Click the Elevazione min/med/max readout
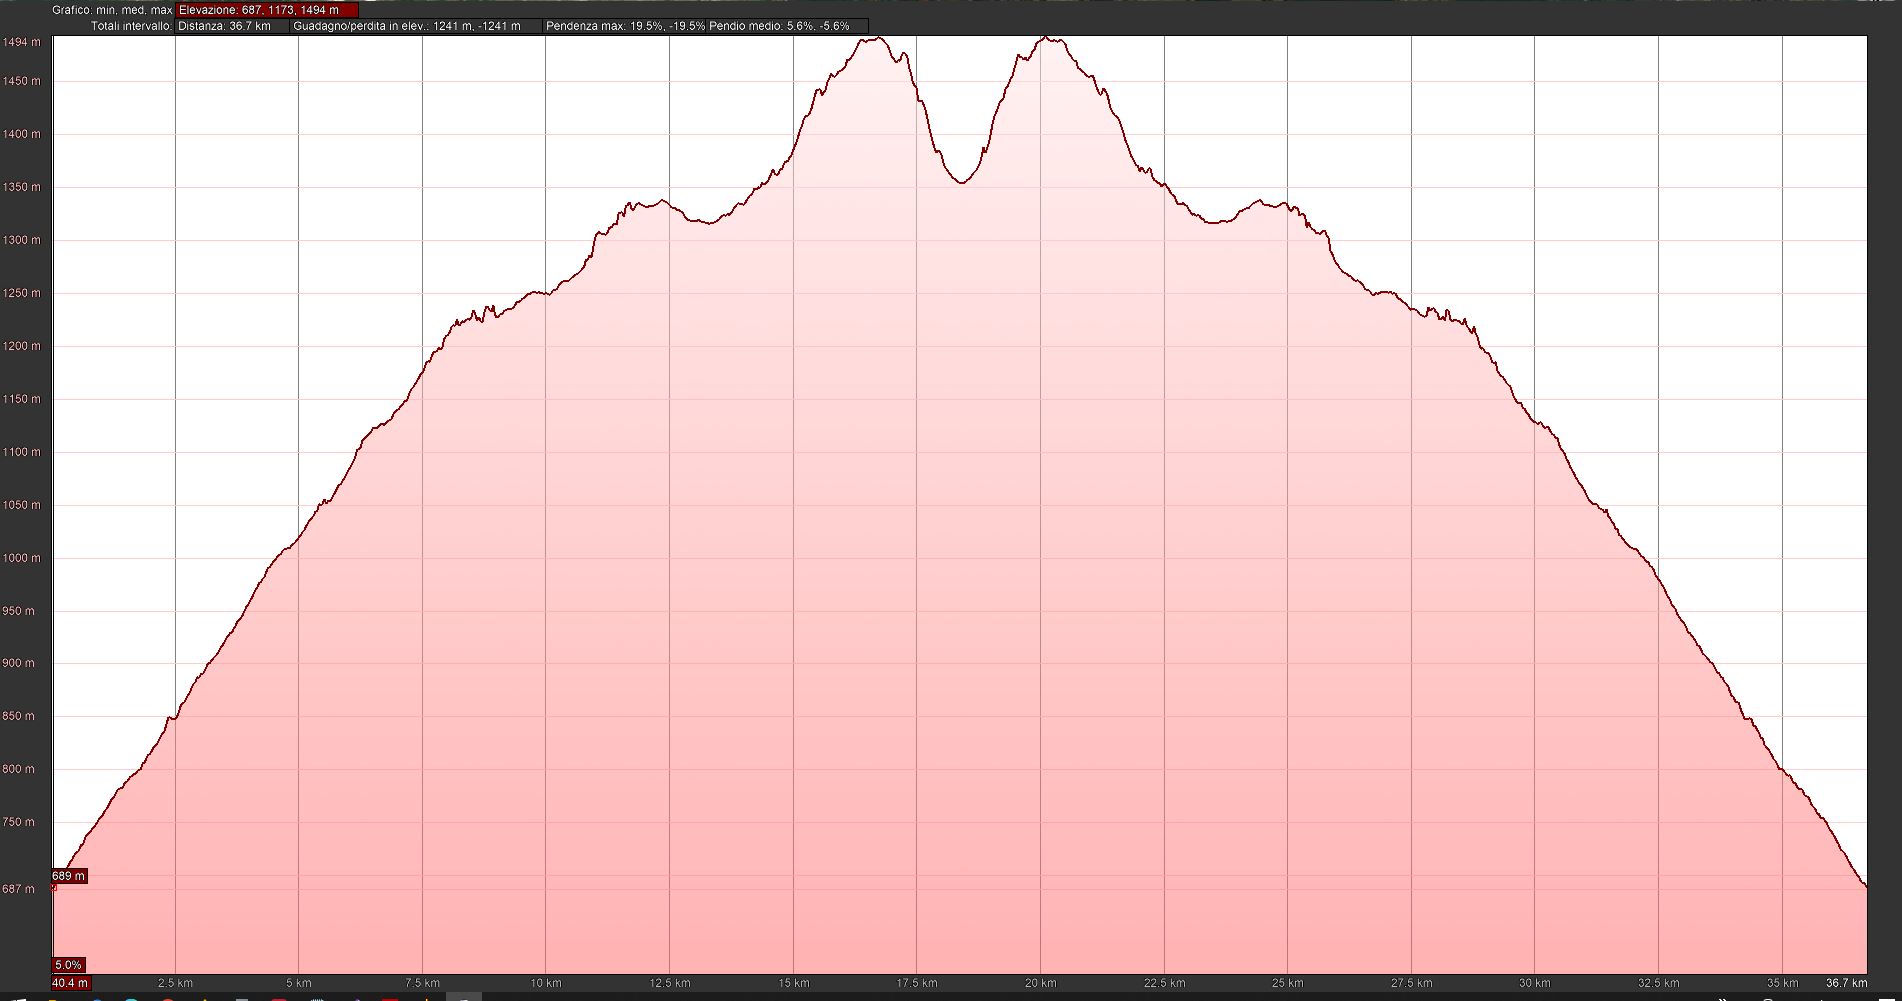This screenshot has width=1902, height=1001. click(x=266, y=10)
